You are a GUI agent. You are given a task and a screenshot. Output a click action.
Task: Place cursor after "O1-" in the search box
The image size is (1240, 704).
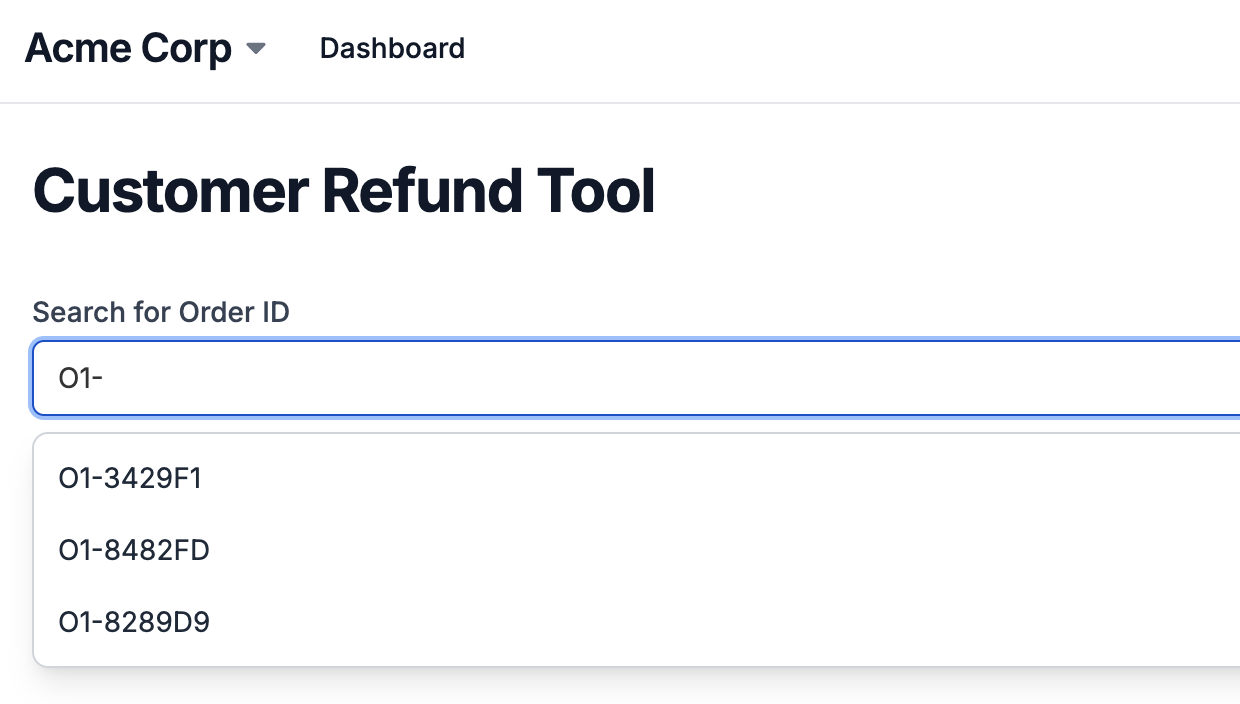click(106, 379)
